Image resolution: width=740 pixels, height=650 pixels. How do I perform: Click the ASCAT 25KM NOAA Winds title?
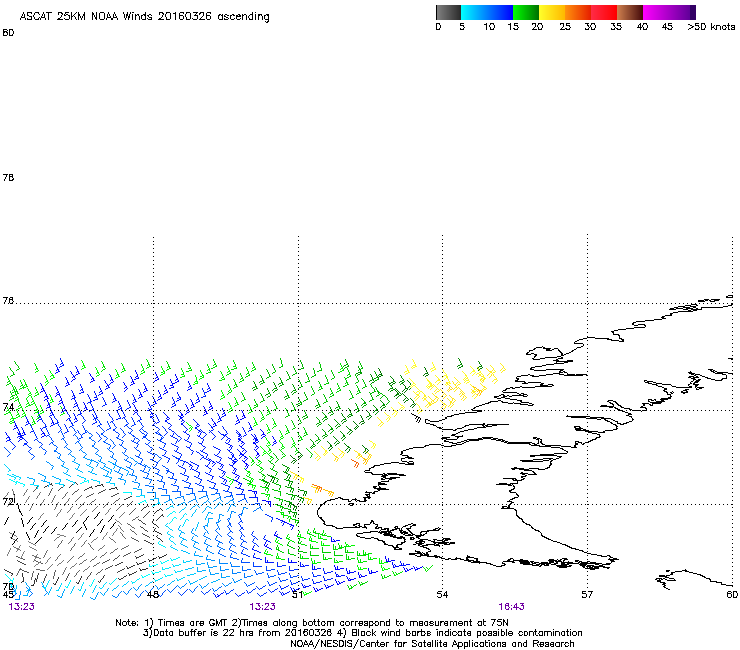pyautogui.click(x=144, y=16)
